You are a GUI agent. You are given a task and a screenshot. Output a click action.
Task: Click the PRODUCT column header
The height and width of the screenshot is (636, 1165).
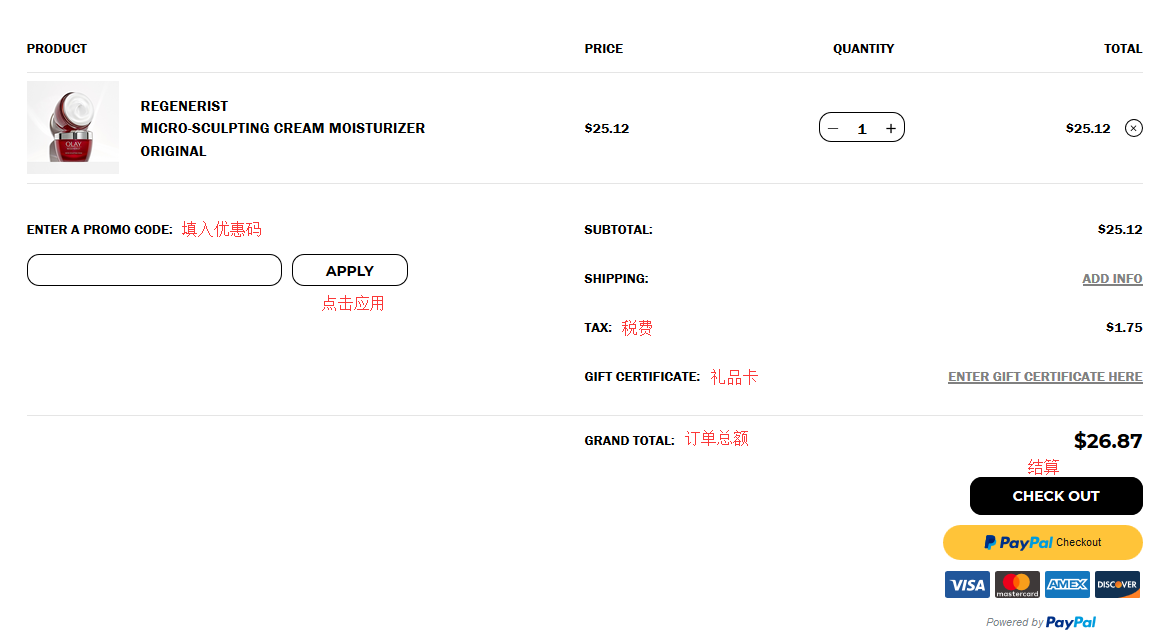click(57, 49)
